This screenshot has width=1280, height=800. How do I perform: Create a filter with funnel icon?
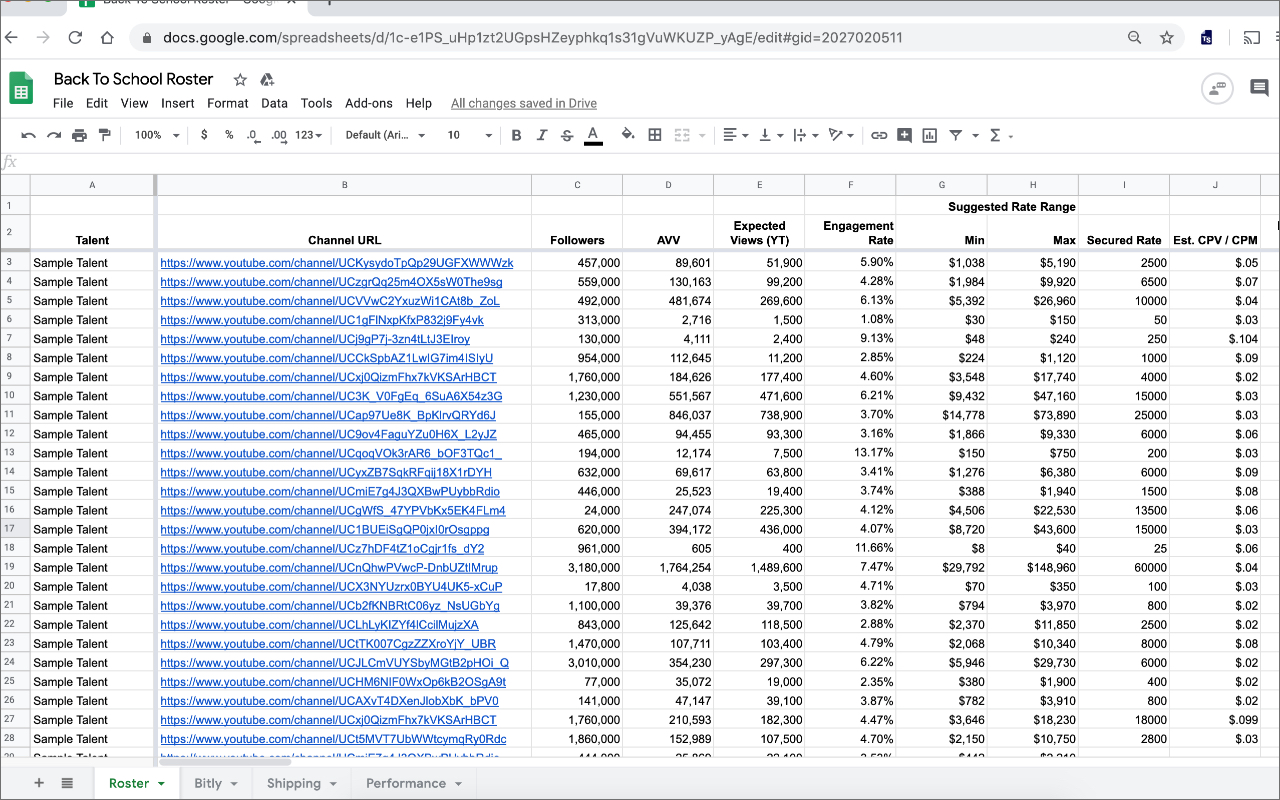pyautogui.click(x=956, y=135)
